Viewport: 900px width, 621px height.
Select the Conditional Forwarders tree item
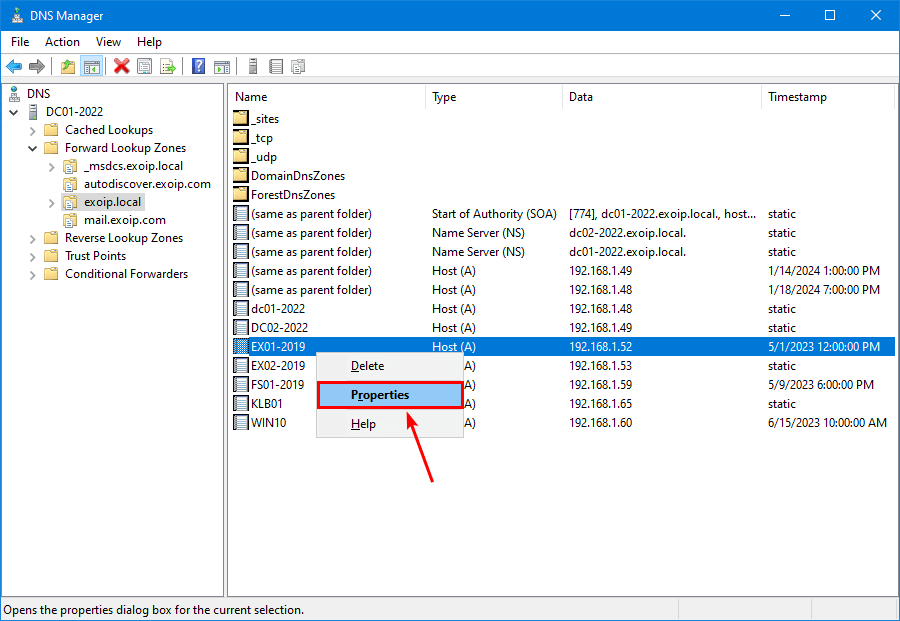coord(126,274)
